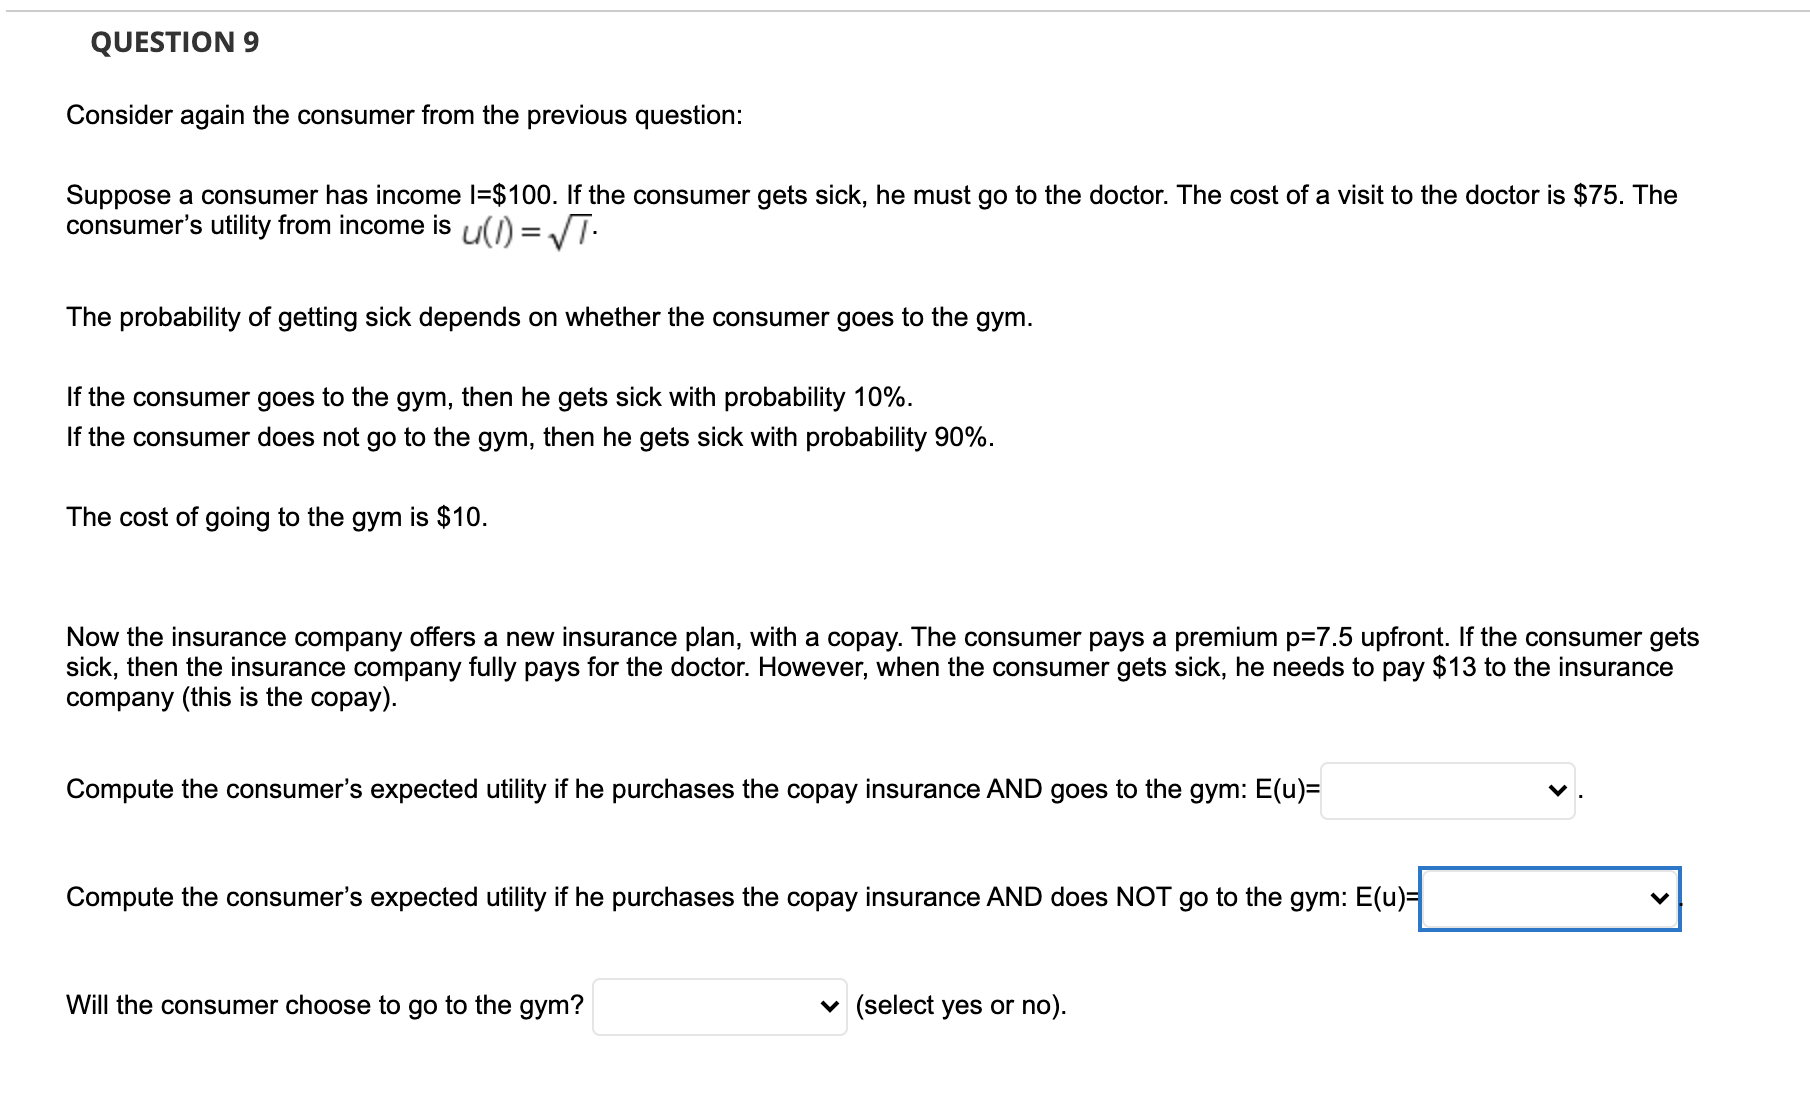Click the '(select yes or no).' hint text

(961, 1006)
